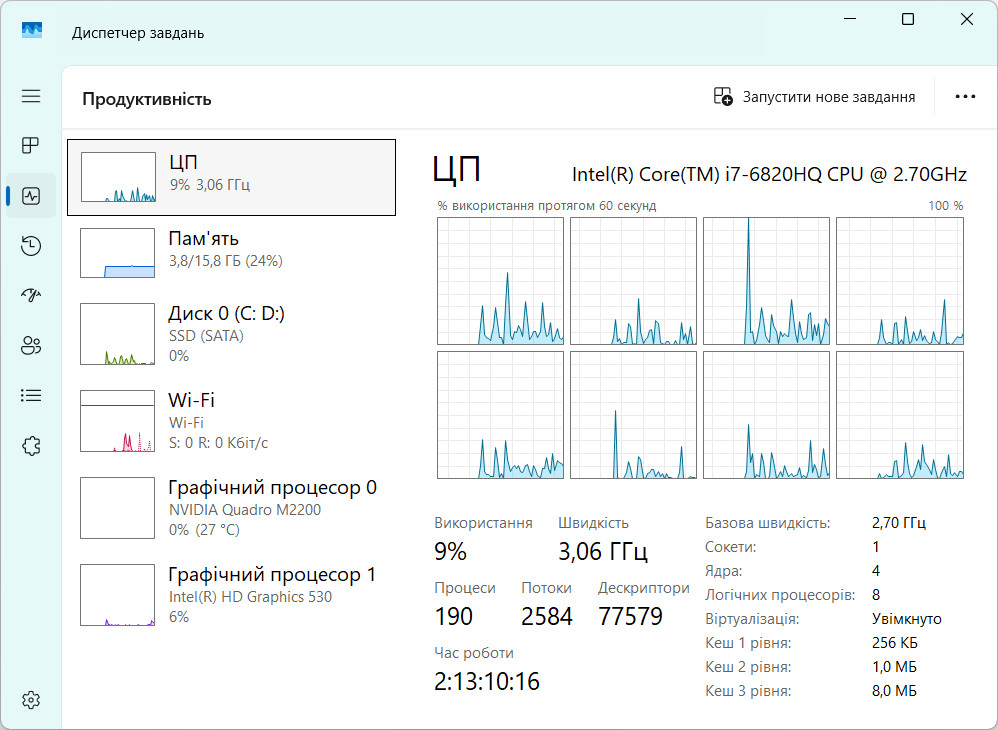Open Task Manager settings gear
The height and width of the screenshot is (730, 998).
[31, 700]
